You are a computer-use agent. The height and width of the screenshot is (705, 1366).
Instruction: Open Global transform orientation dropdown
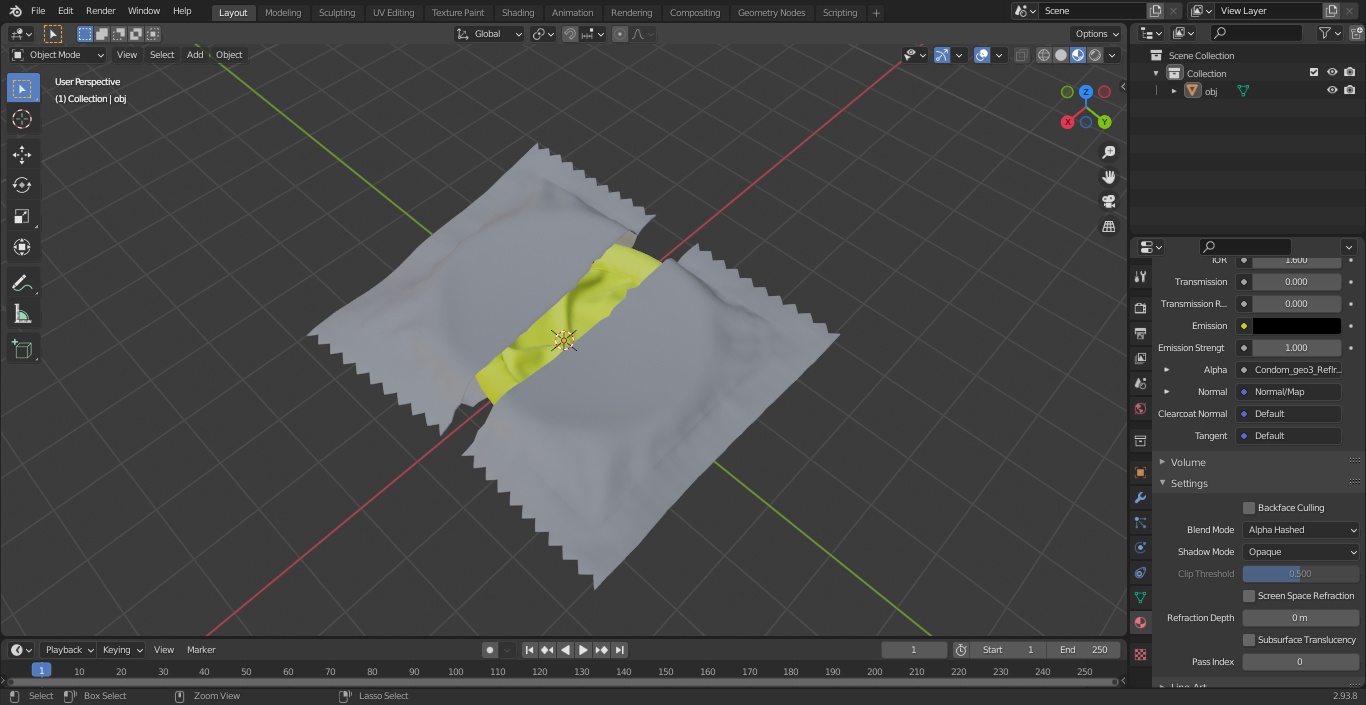489,34
